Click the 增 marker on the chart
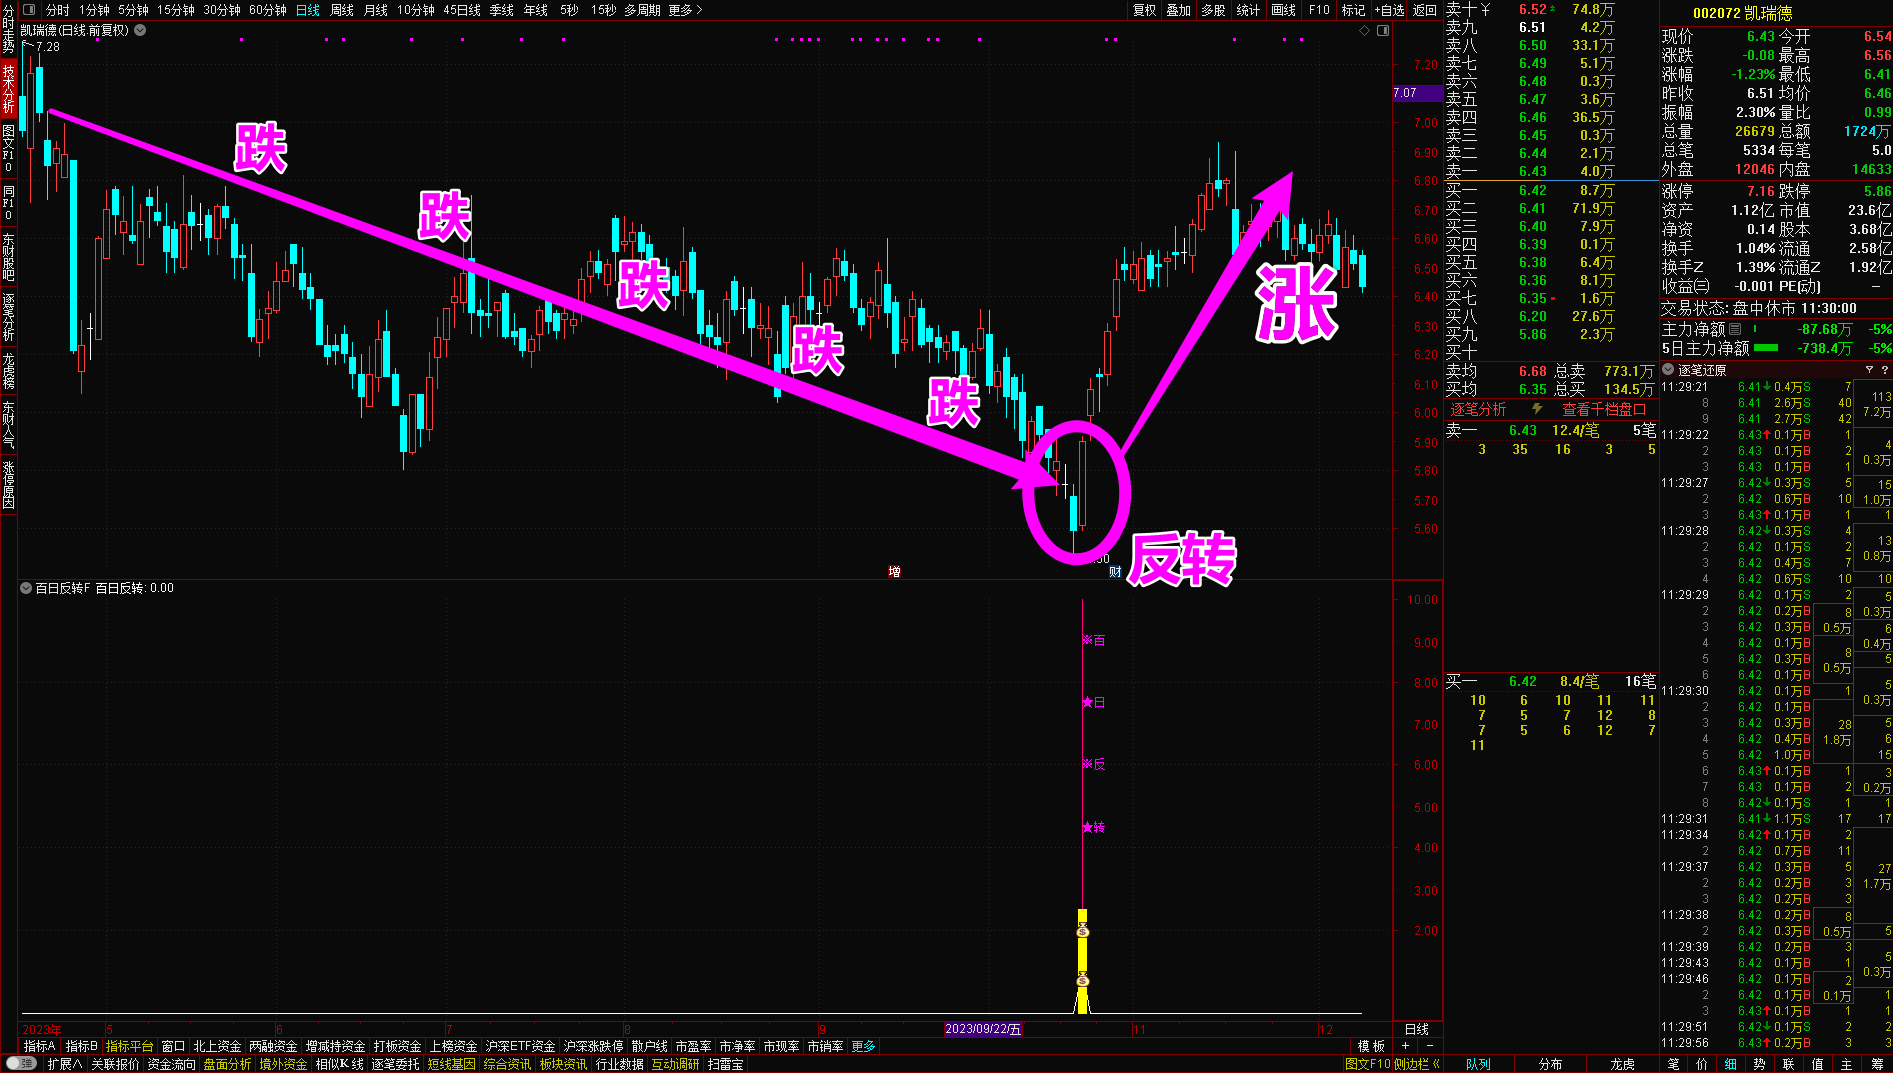Image resolution: width=1893 pixels, height=1073 pixels. point(894,572)
